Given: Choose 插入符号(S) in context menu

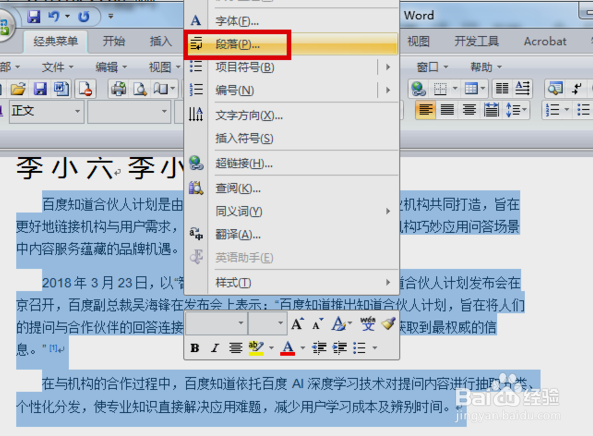Looking at the screenshot, I should pos(291,138).
